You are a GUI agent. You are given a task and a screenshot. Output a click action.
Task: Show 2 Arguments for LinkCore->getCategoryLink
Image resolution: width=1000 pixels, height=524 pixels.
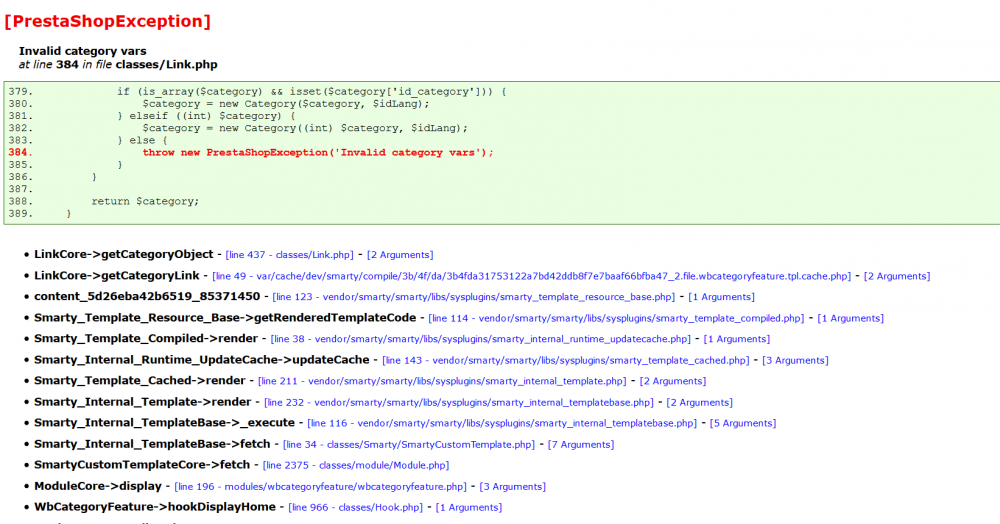(897, 276)
